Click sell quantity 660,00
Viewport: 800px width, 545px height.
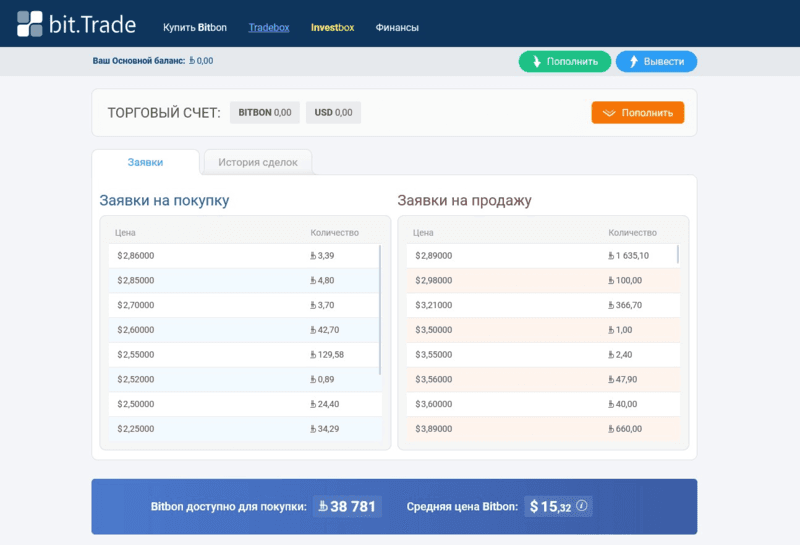coord(625,429)
